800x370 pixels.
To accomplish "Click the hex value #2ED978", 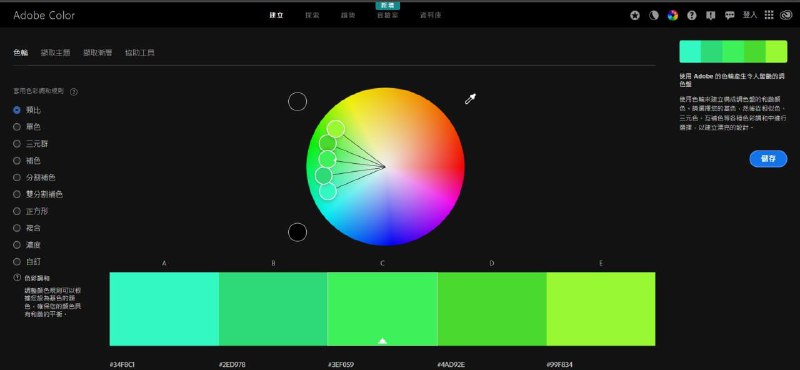I will tap(232, 365).
